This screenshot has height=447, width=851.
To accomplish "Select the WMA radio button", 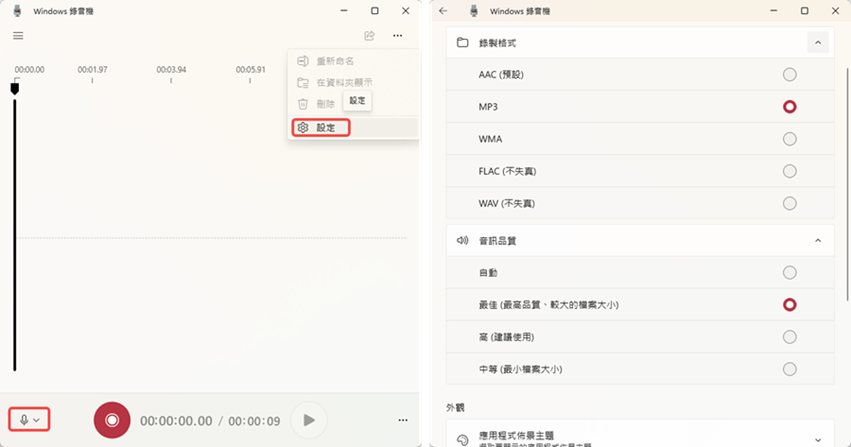I will [790, 139].
